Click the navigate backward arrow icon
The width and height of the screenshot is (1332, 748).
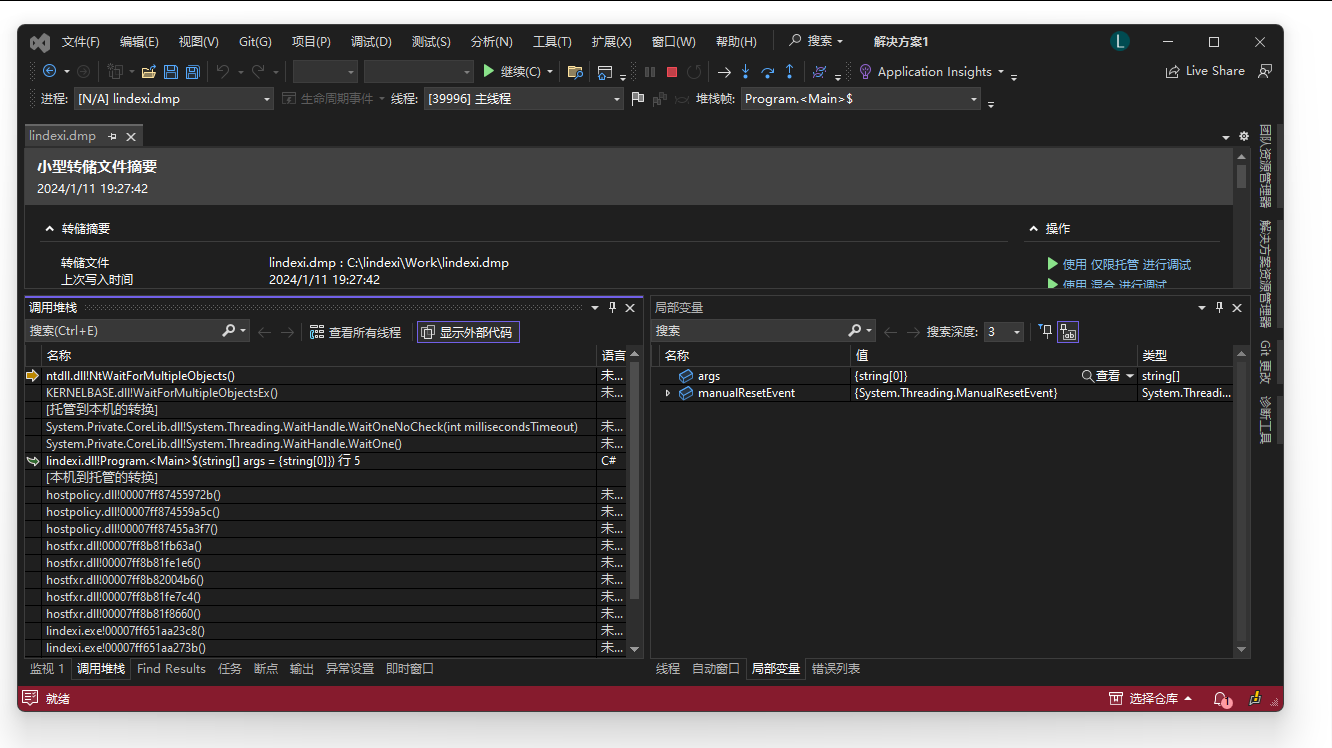49,72
